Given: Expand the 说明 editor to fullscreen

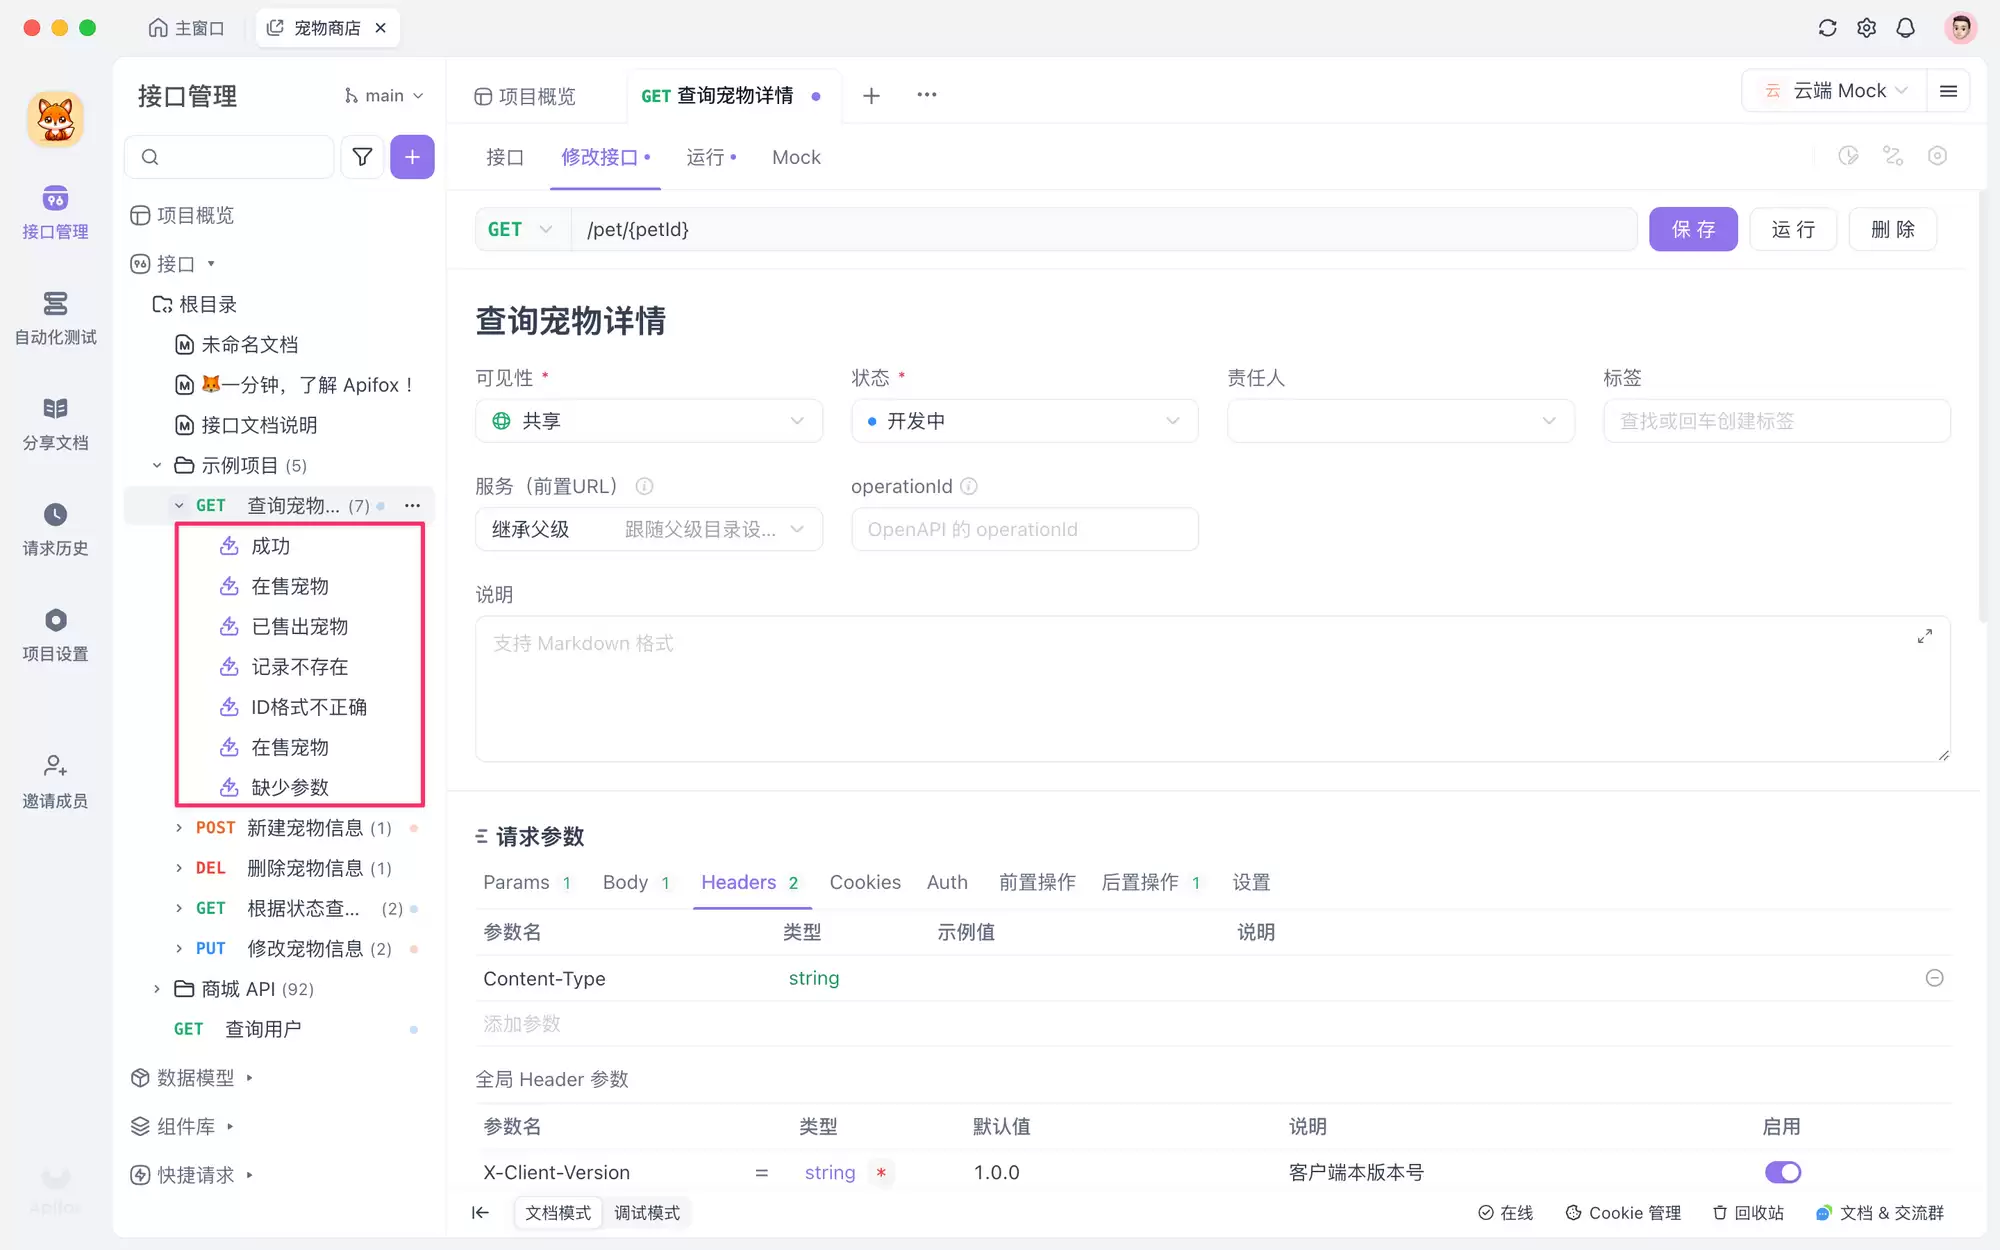Looking at the screenshot, I should tap(1925, 636).
